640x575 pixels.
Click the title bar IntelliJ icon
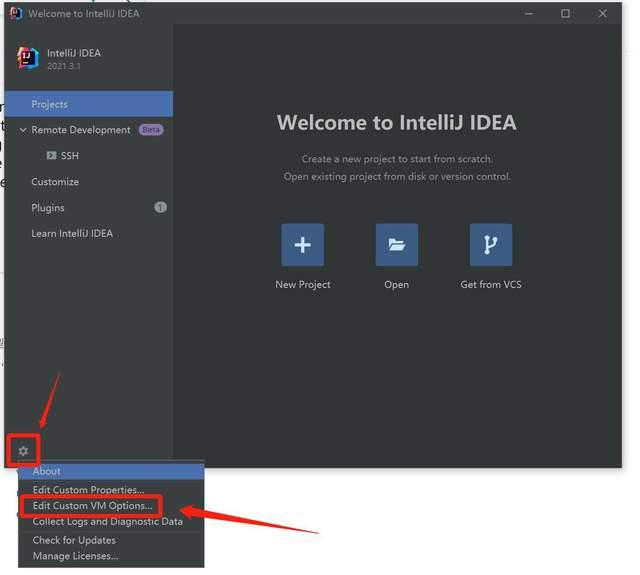pos(16,13)
